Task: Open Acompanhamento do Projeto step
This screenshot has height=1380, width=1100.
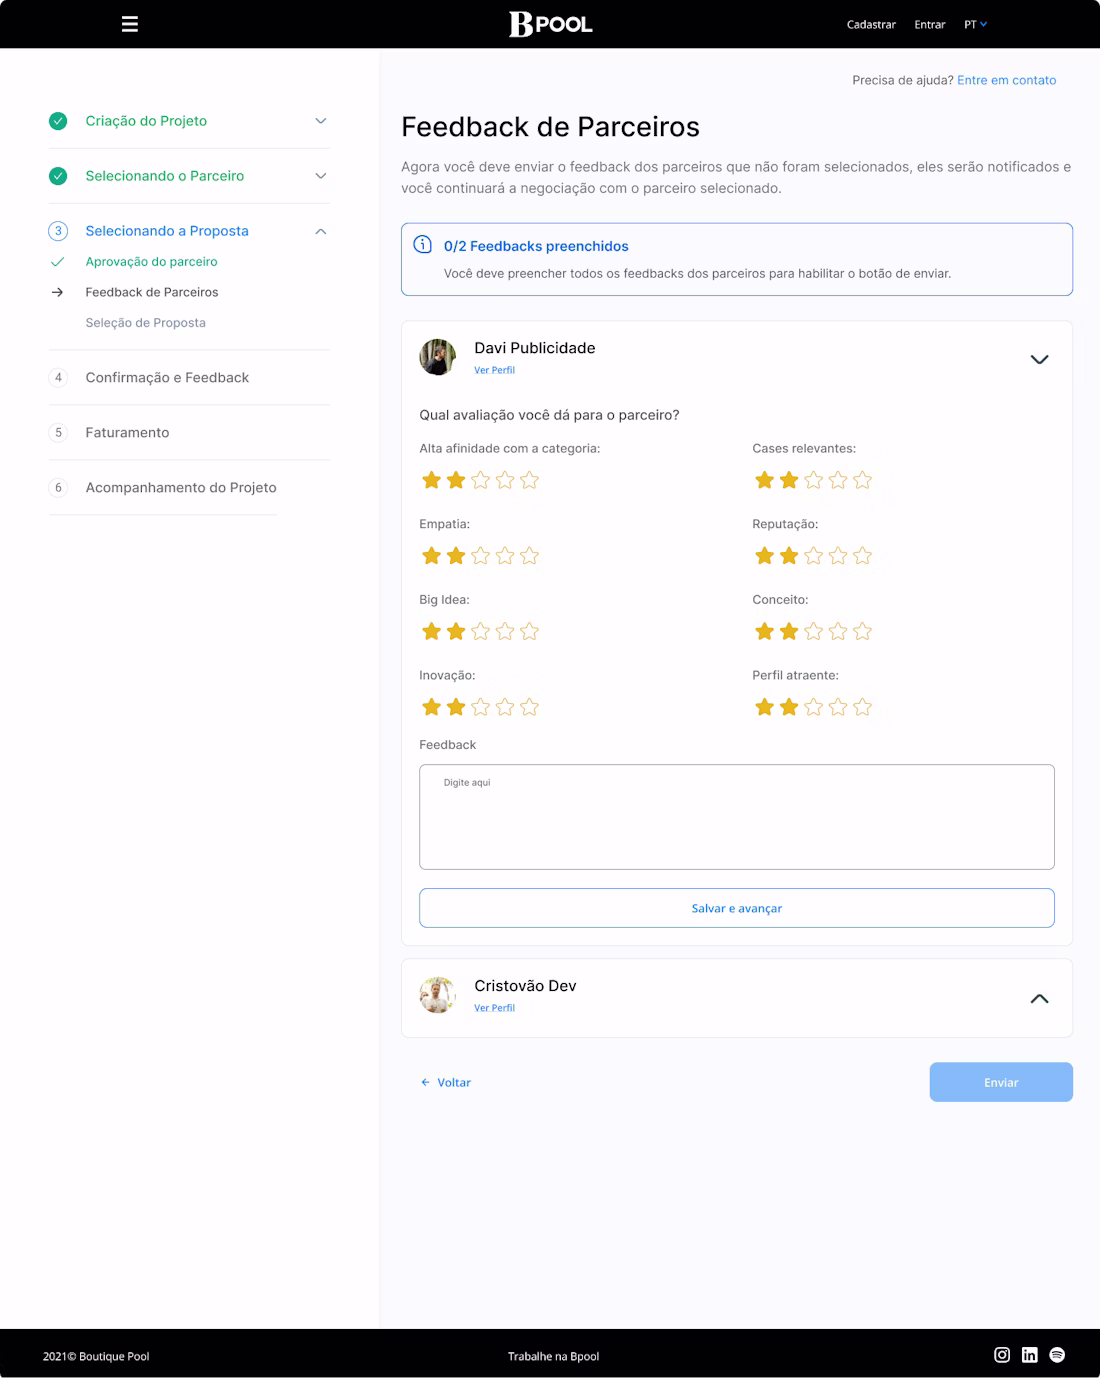Action: coord(181,488)
